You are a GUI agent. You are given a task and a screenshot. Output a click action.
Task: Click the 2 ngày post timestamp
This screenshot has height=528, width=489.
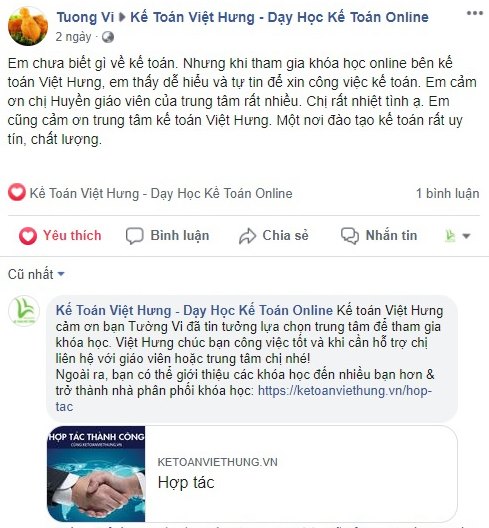click(x=73, y=37)
